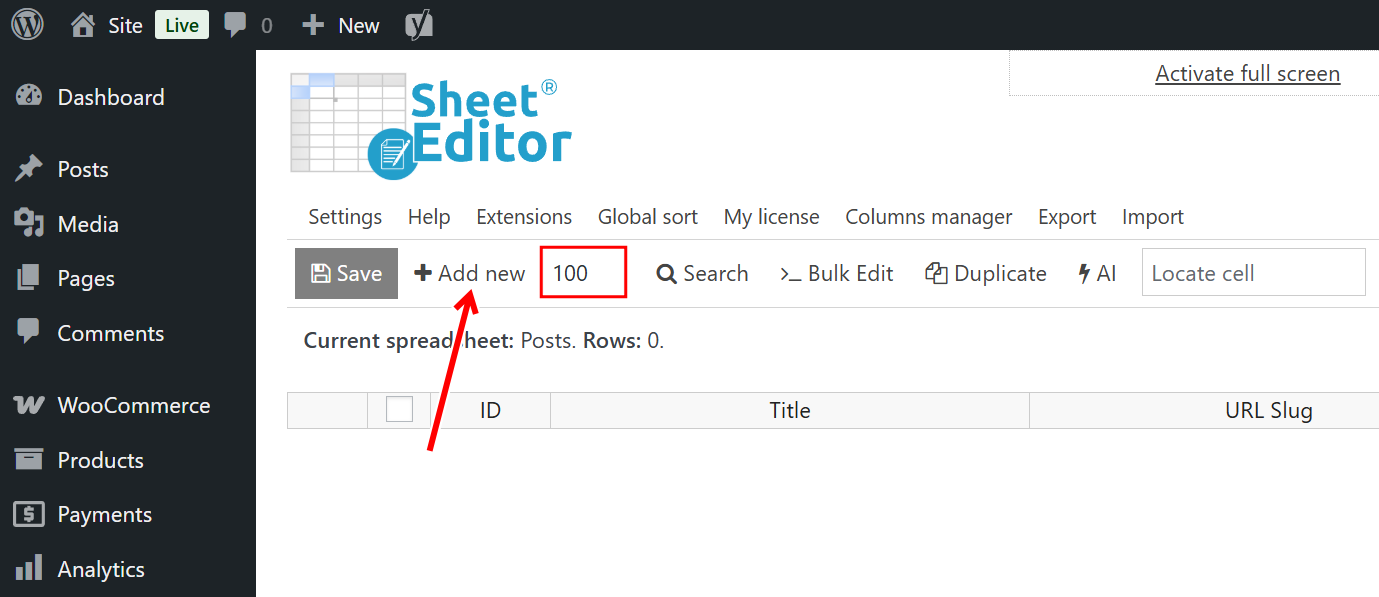Screen dimensions: 1379x597
Task: Click the plus icon next to New
Action: (313, 25)
